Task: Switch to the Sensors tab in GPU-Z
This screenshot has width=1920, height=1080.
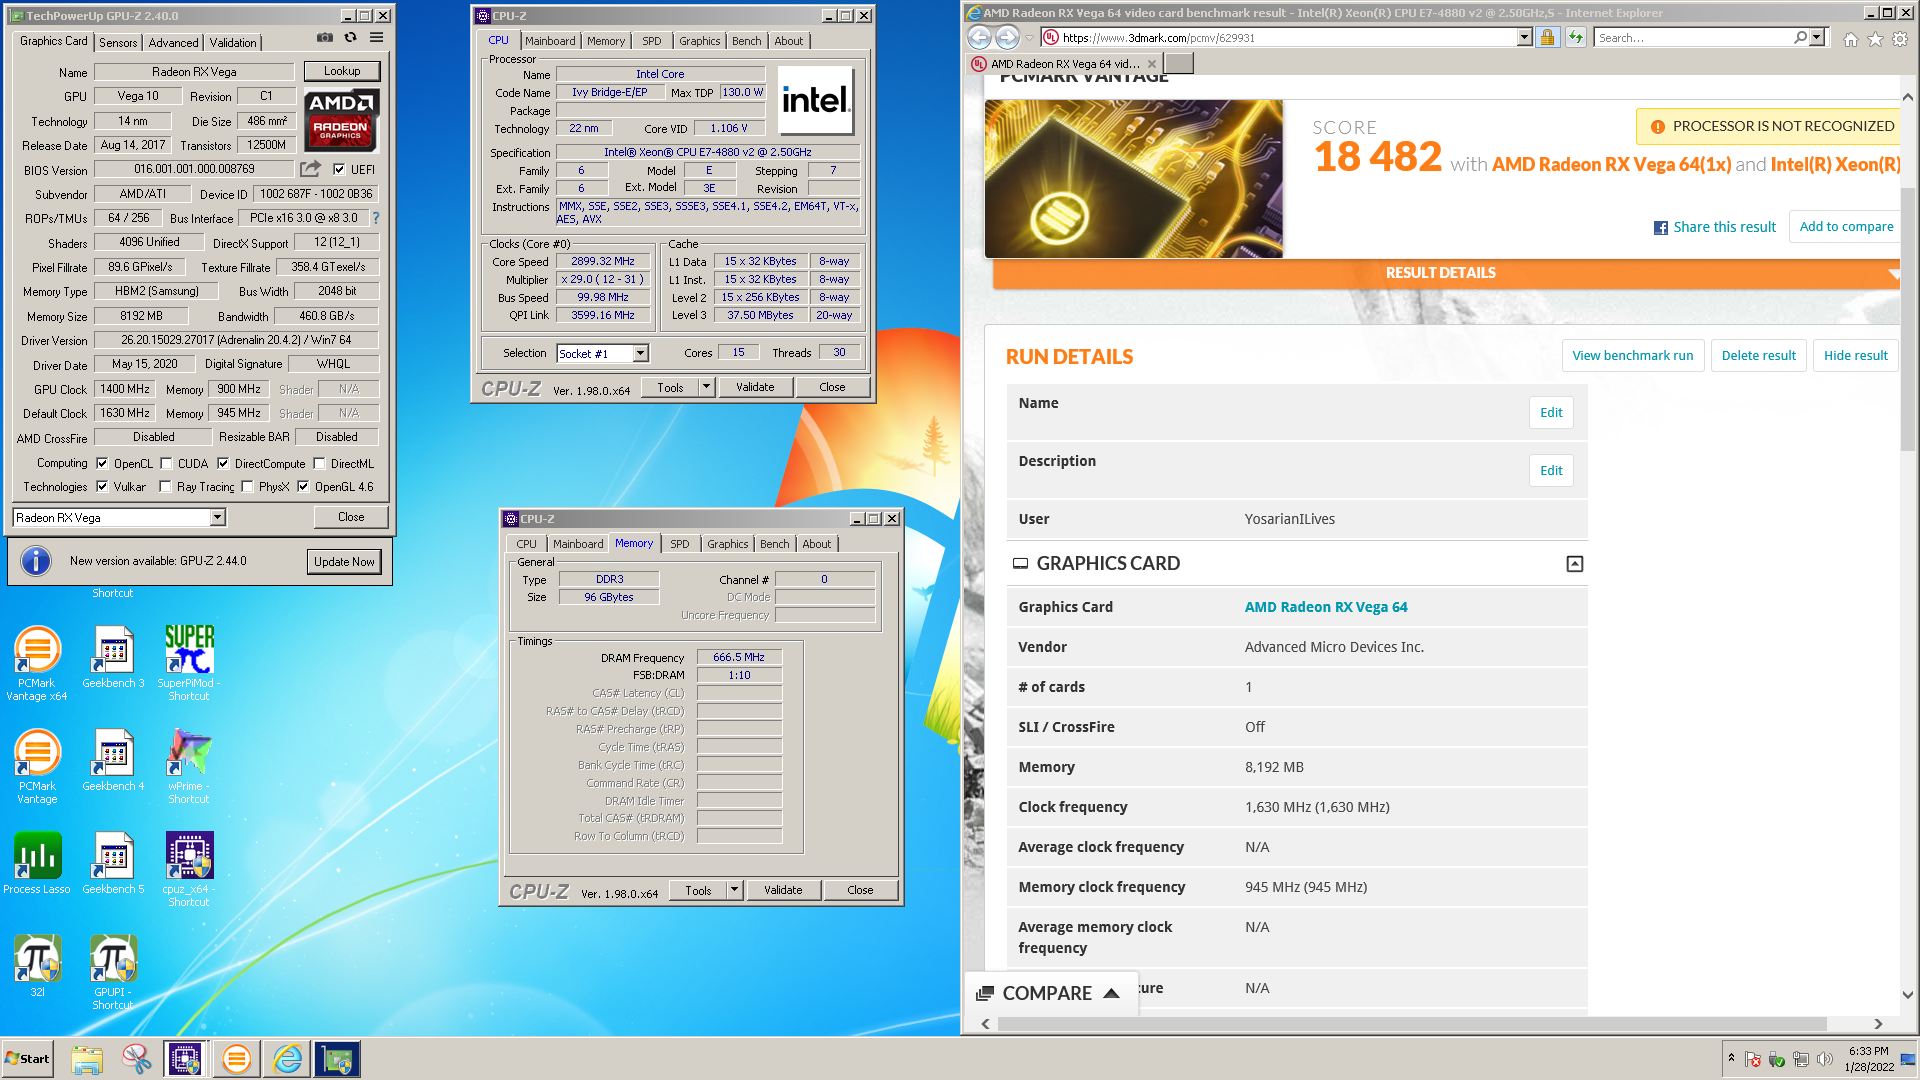Action: (118, 42)
